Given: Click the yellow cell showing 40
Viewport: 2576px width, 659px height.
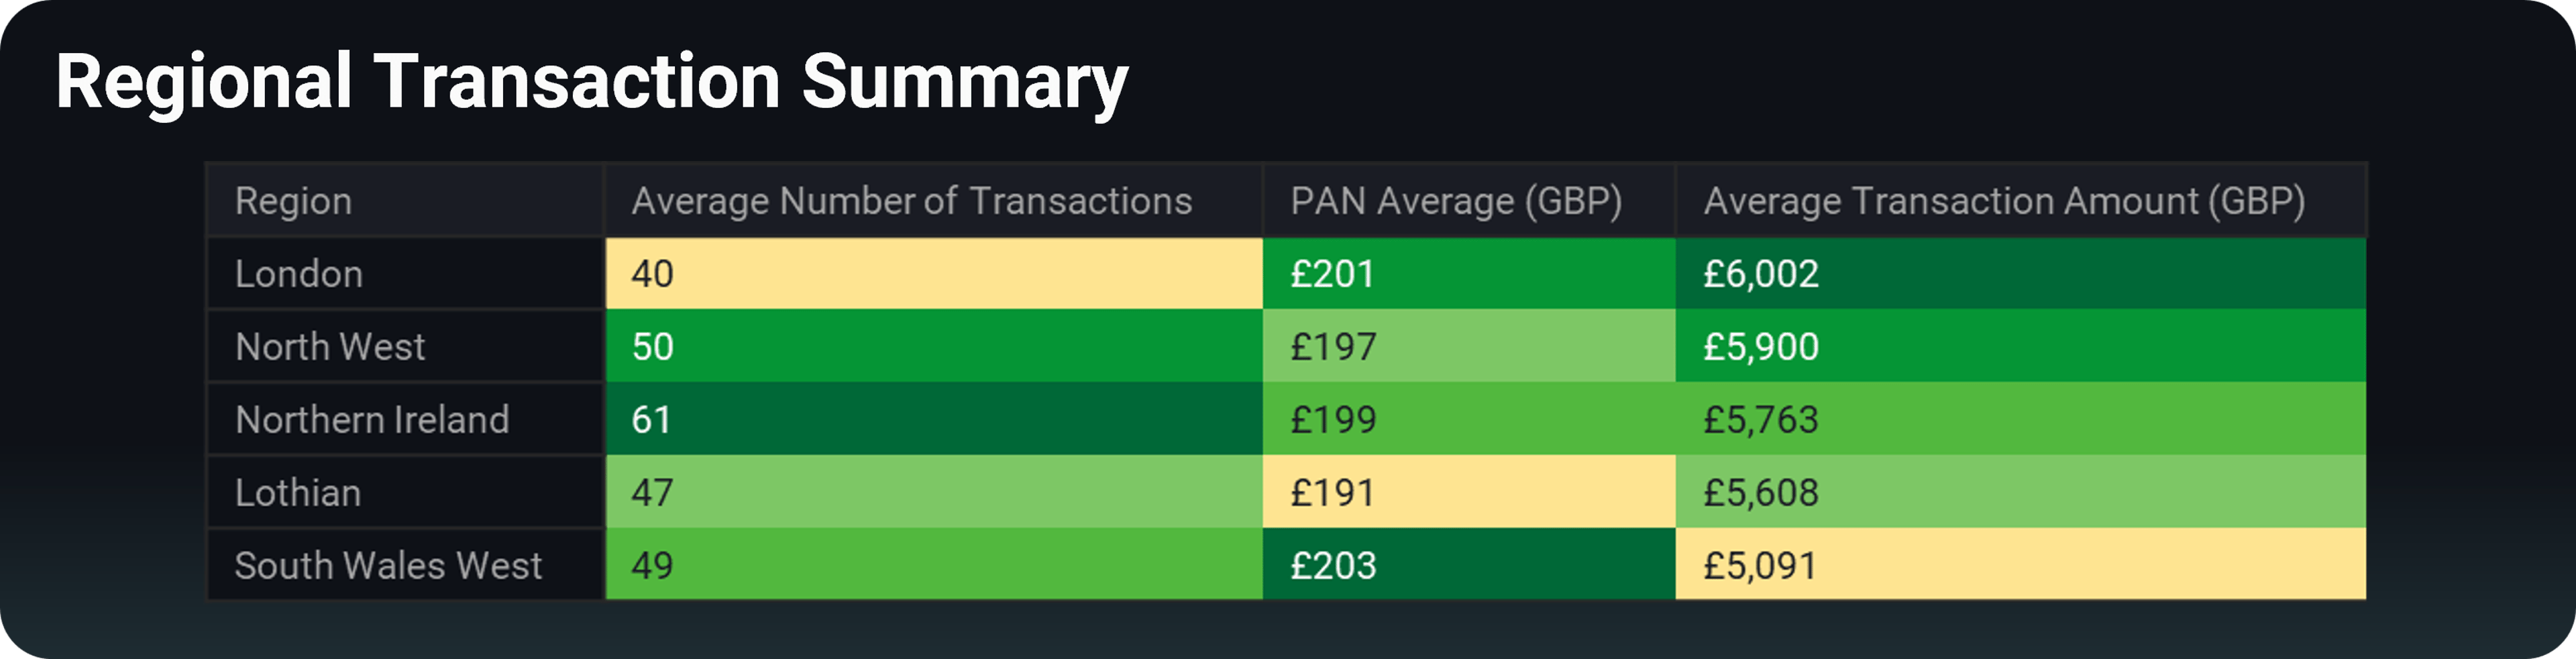Looking at the screenshot, I should point(933,274).
